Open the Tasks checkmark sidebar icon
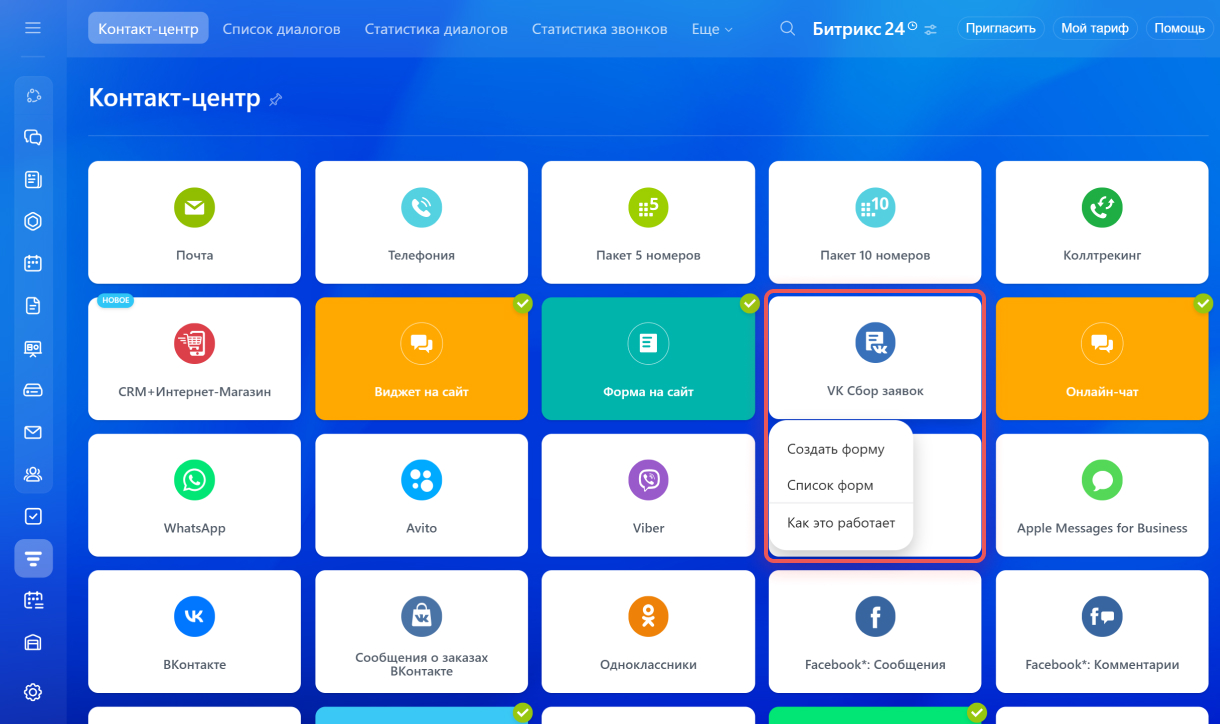 point(33,516)
